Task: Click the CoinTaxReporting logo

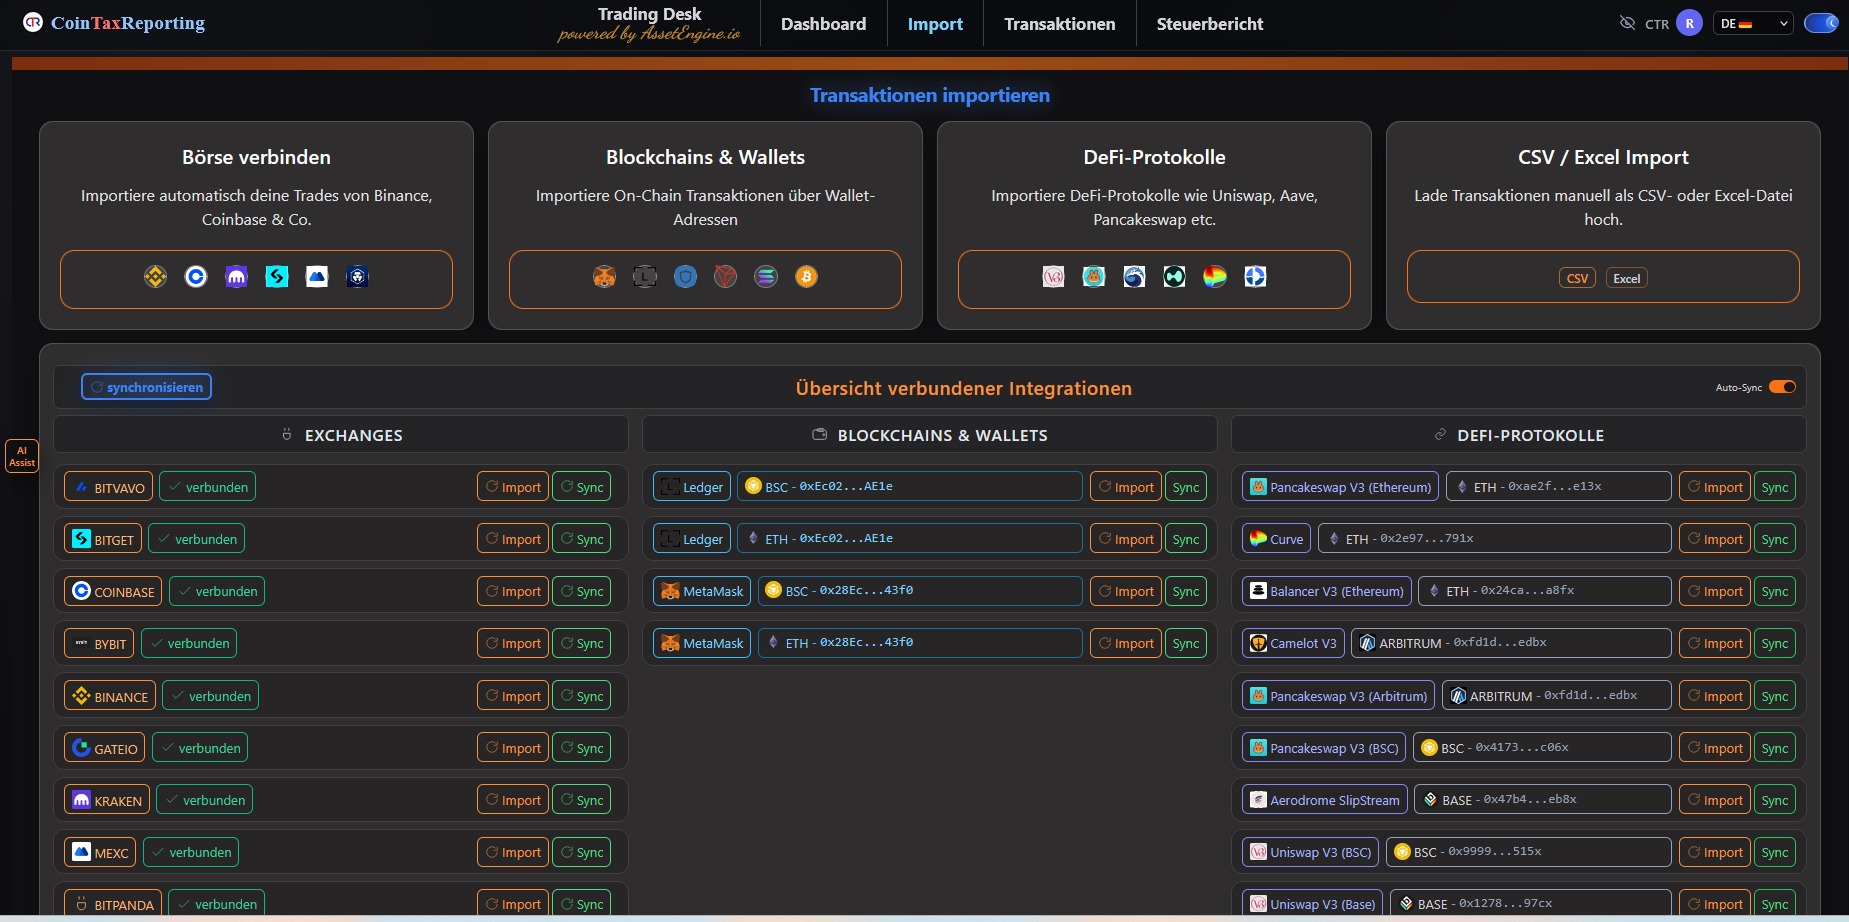Action: point(115,23)
